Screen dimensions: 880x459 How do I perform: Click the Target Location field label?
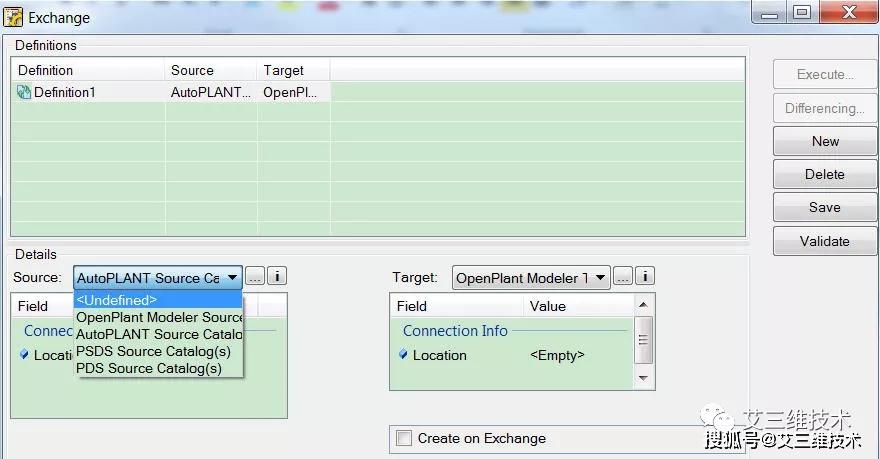point(439,355)
